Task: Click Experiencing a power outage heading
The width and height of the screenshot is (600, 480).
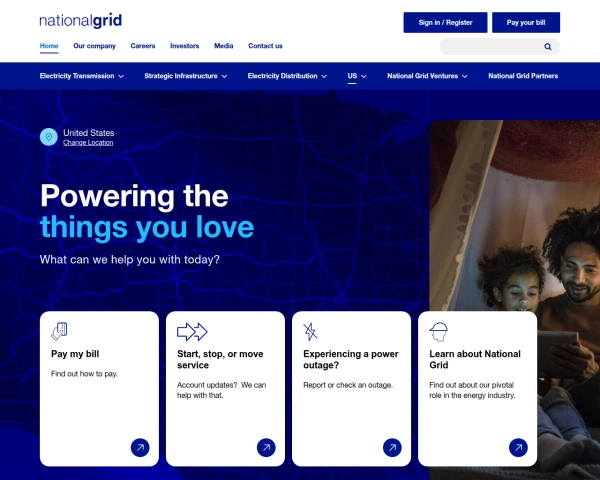Action: coord(351,359)
